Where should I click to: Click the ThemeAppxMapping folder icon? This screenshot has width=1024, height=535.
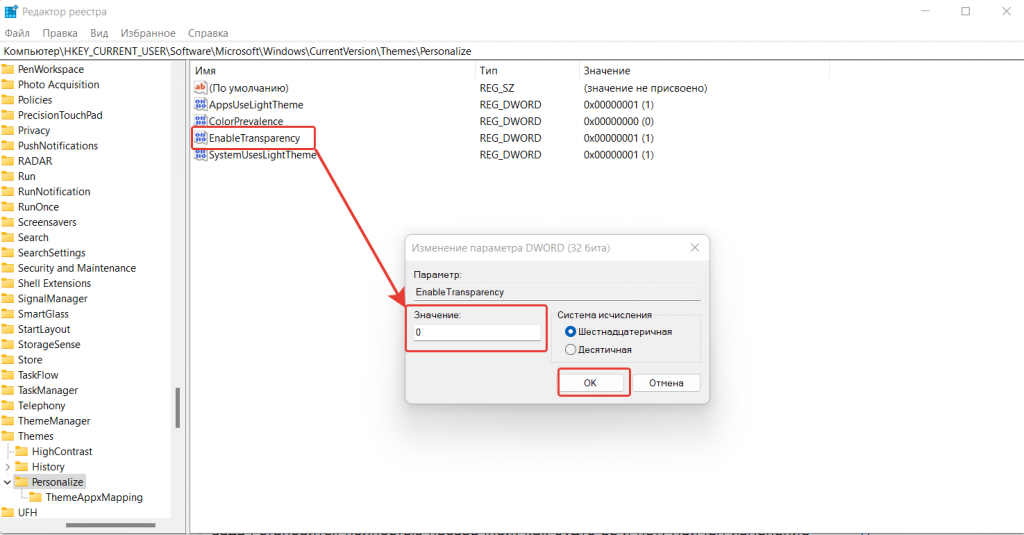[x=36, y=497]
